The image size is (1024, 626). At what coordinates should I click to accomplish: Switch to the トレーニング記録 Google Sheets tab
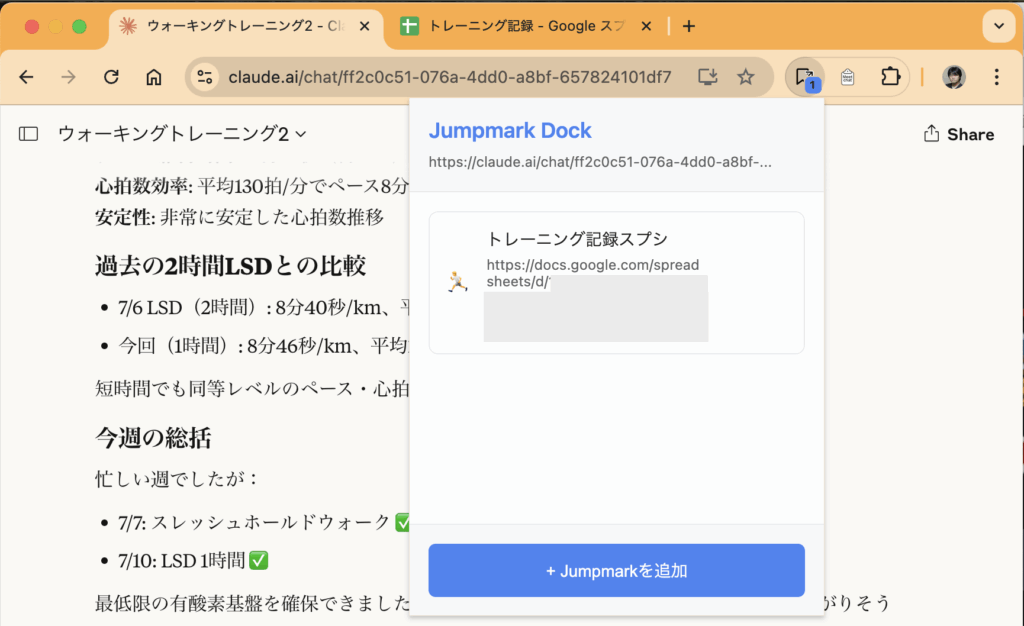coord(526,26)
